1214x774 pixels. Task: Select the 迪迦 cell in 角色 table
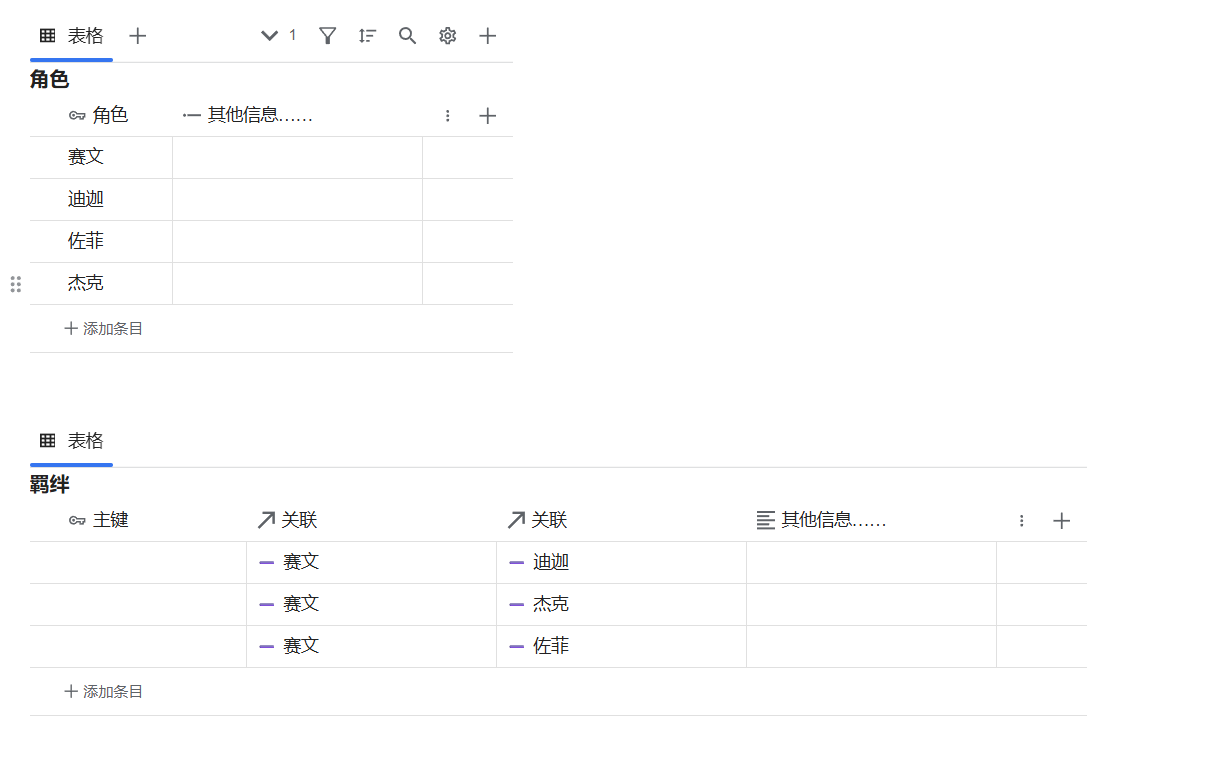coord(101,200)
